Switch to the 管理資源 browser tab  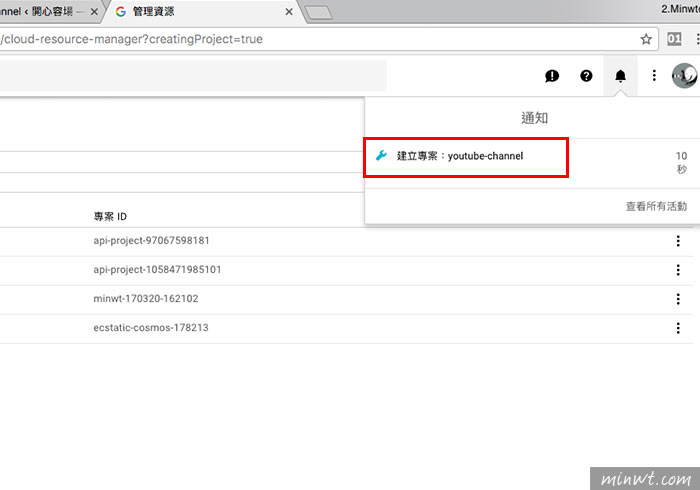tap(201, 12)
